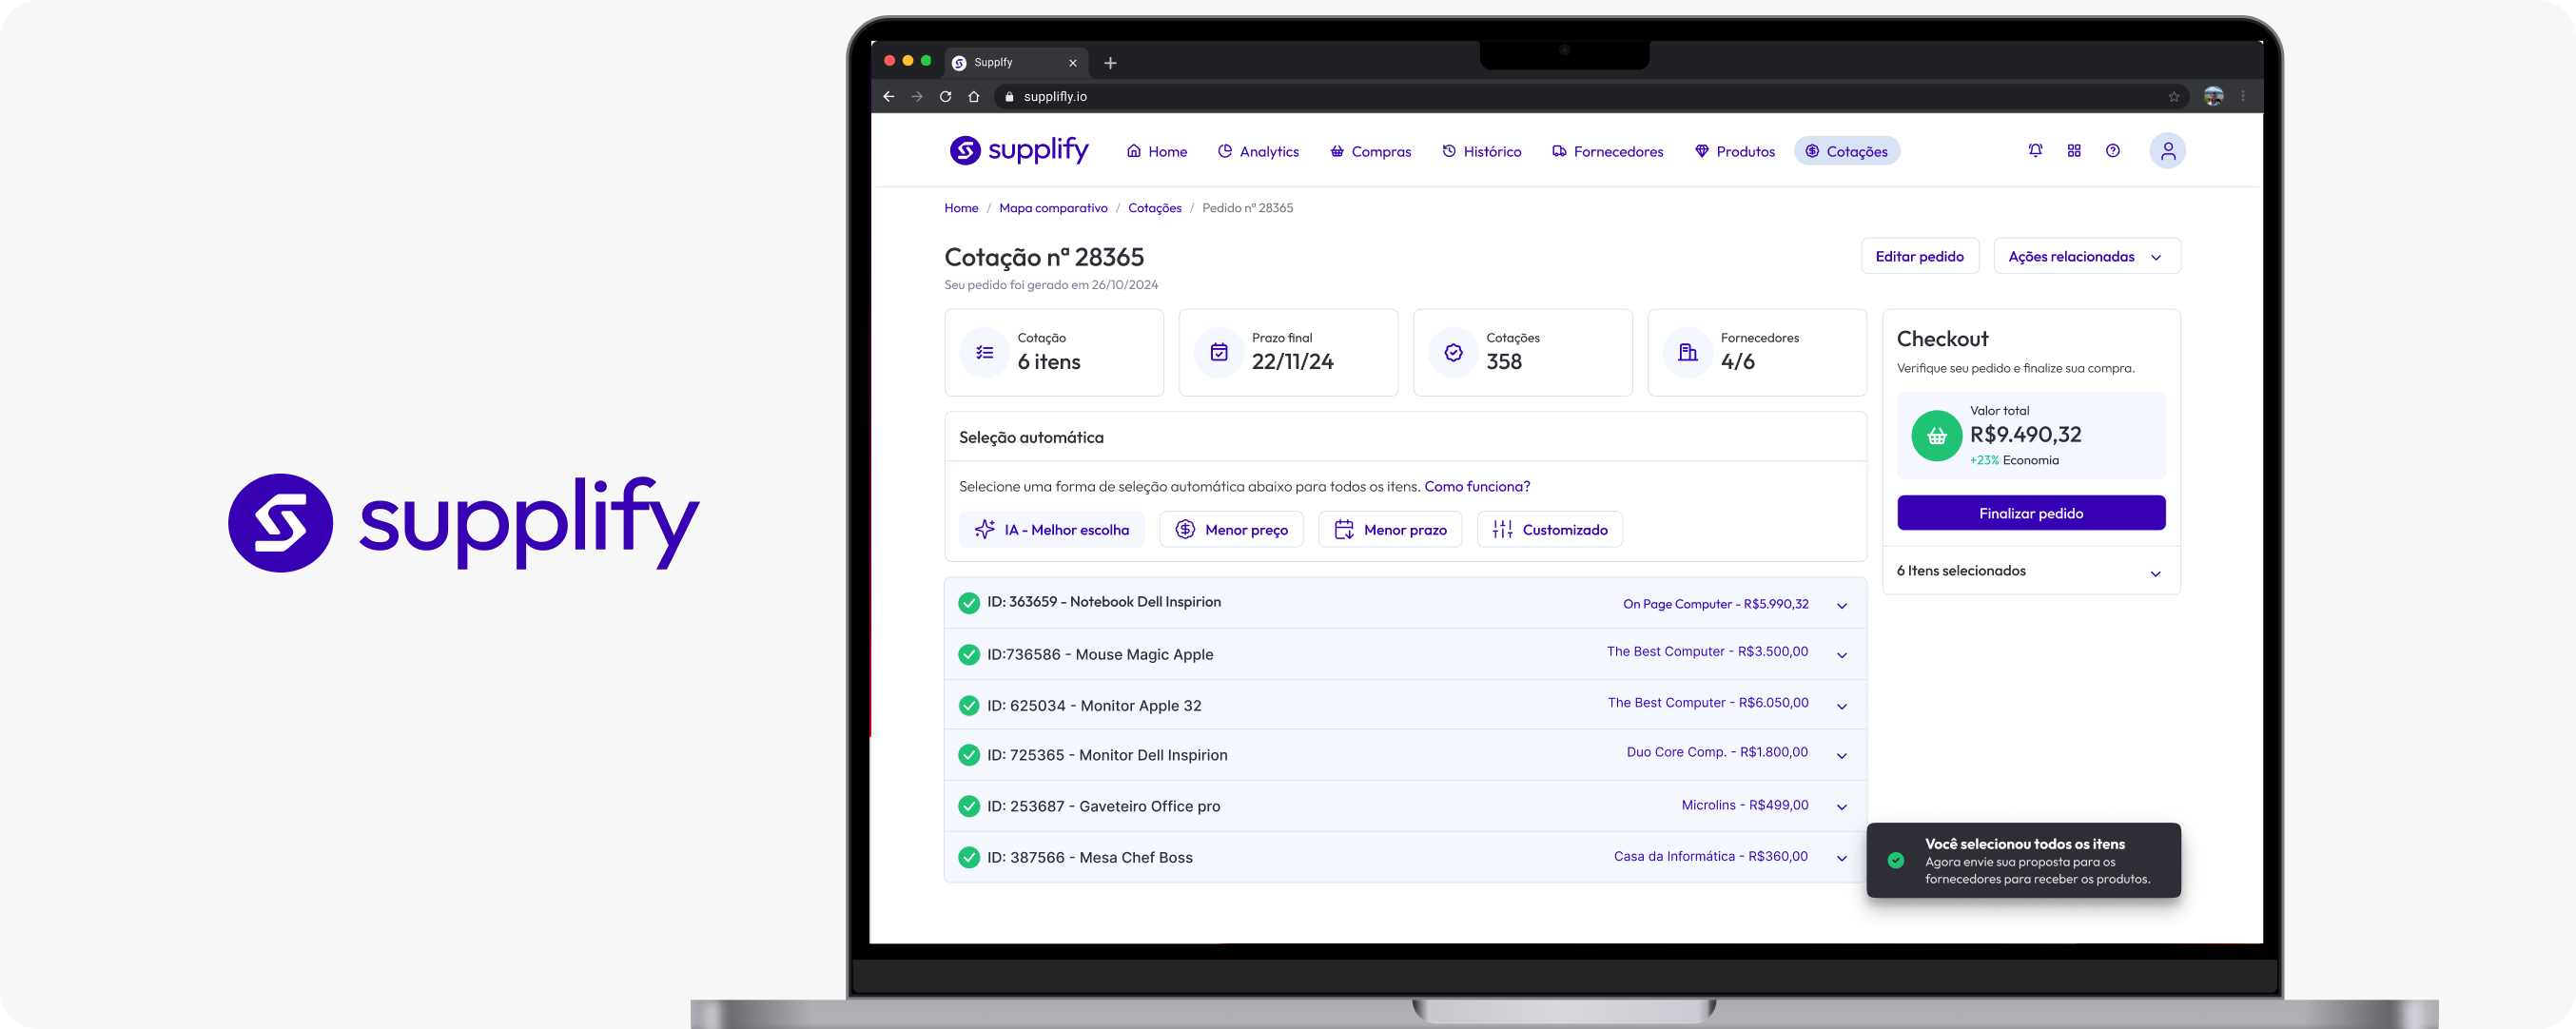This screenshot has height=1029, width=2576.
Task: Toggle check on Gaveteiro Office pro row
Action: (x=968, y=806)
